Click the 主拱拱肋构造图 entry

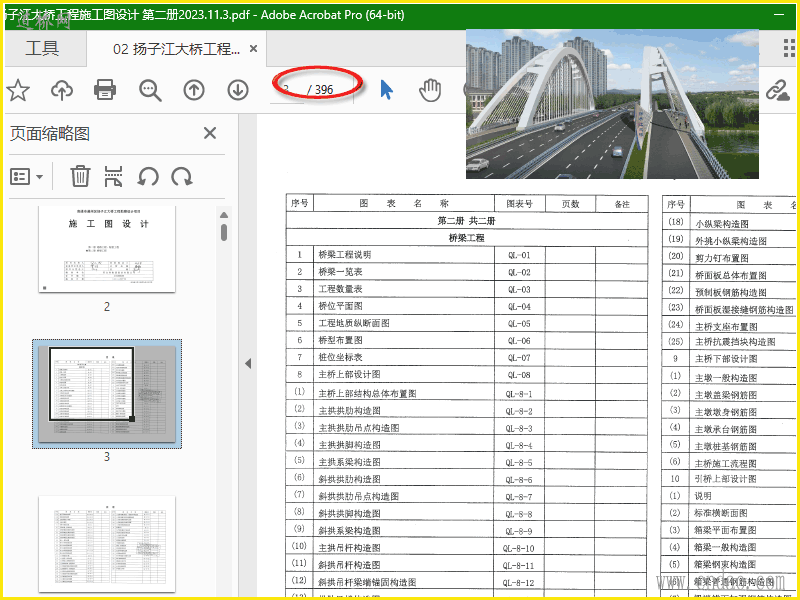point(349,411)
